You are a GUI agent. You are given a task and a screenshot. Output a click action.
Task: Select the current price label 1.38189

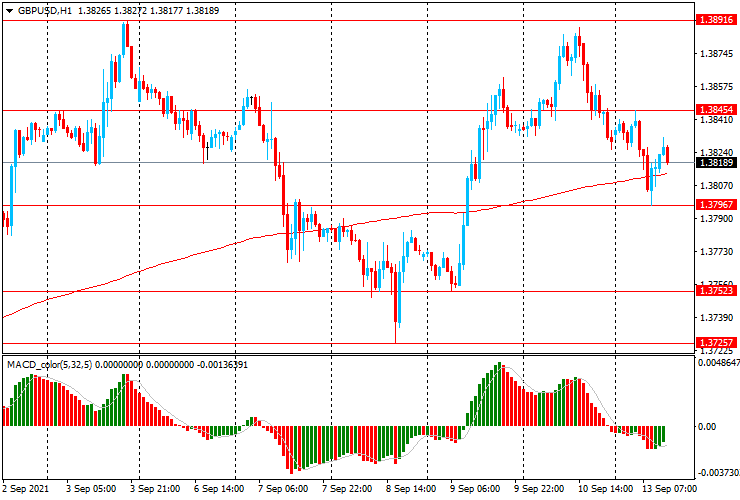716,163
